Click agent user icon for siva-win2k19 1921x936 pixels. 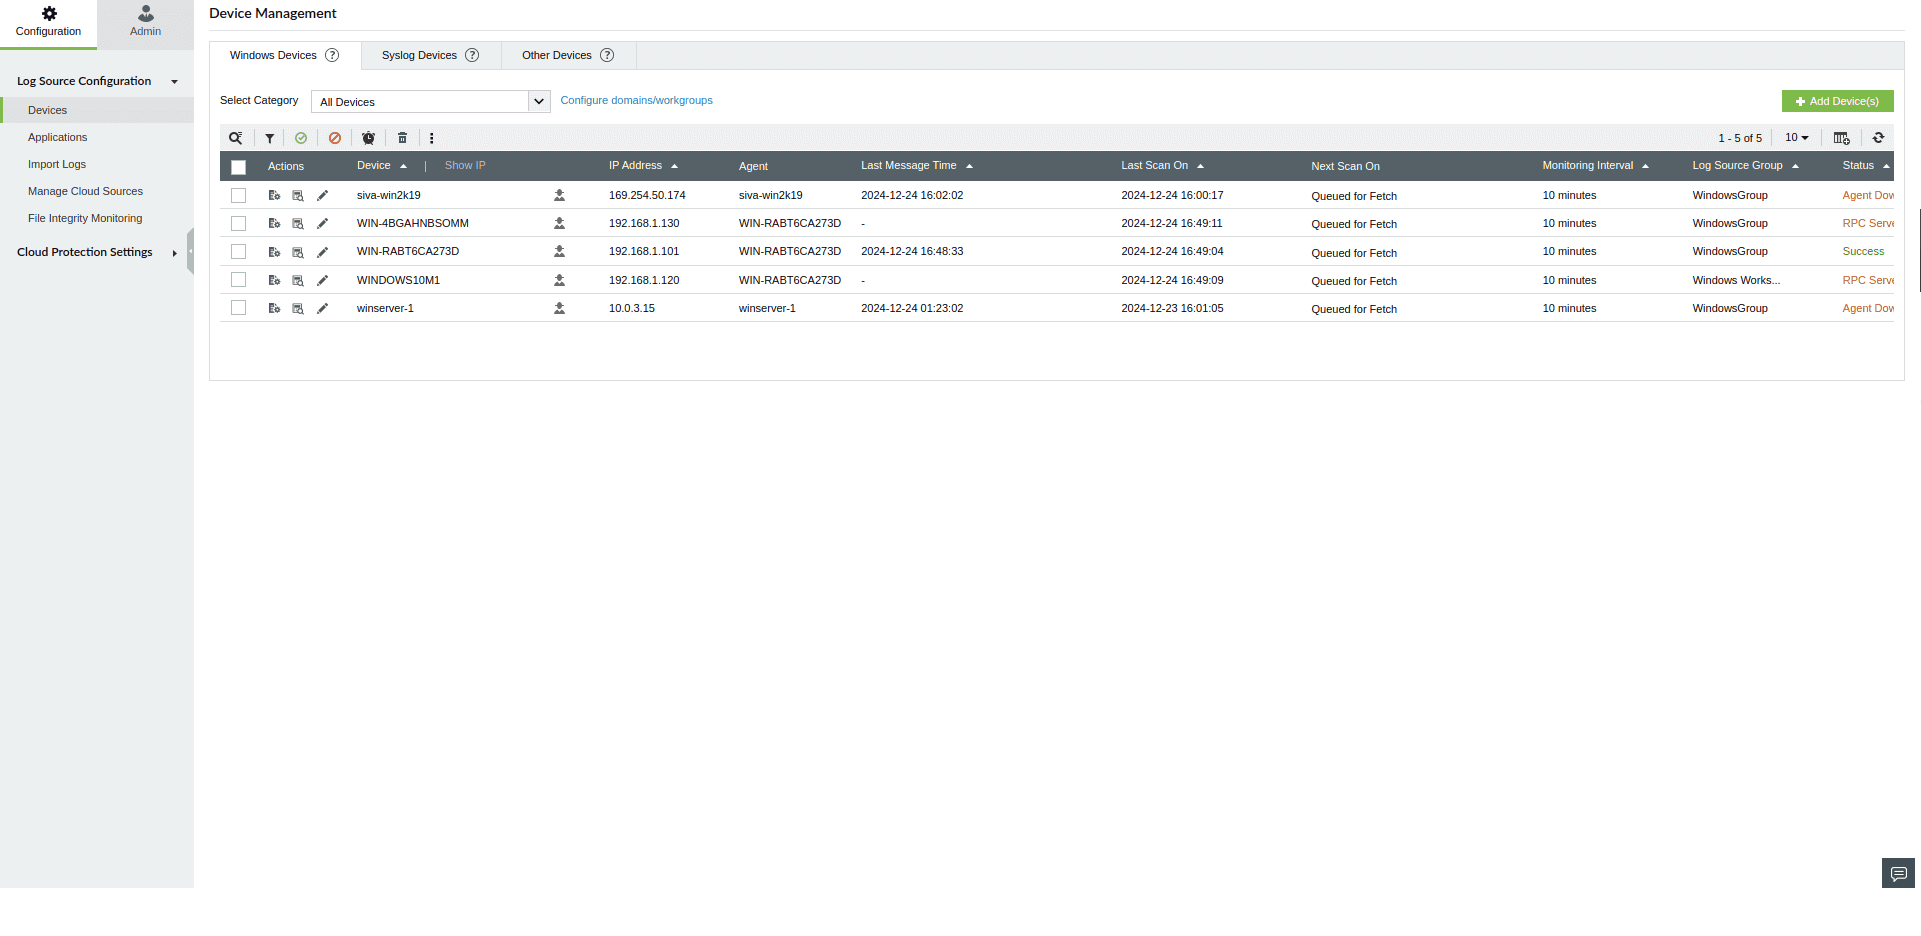(x=559, y=195)
